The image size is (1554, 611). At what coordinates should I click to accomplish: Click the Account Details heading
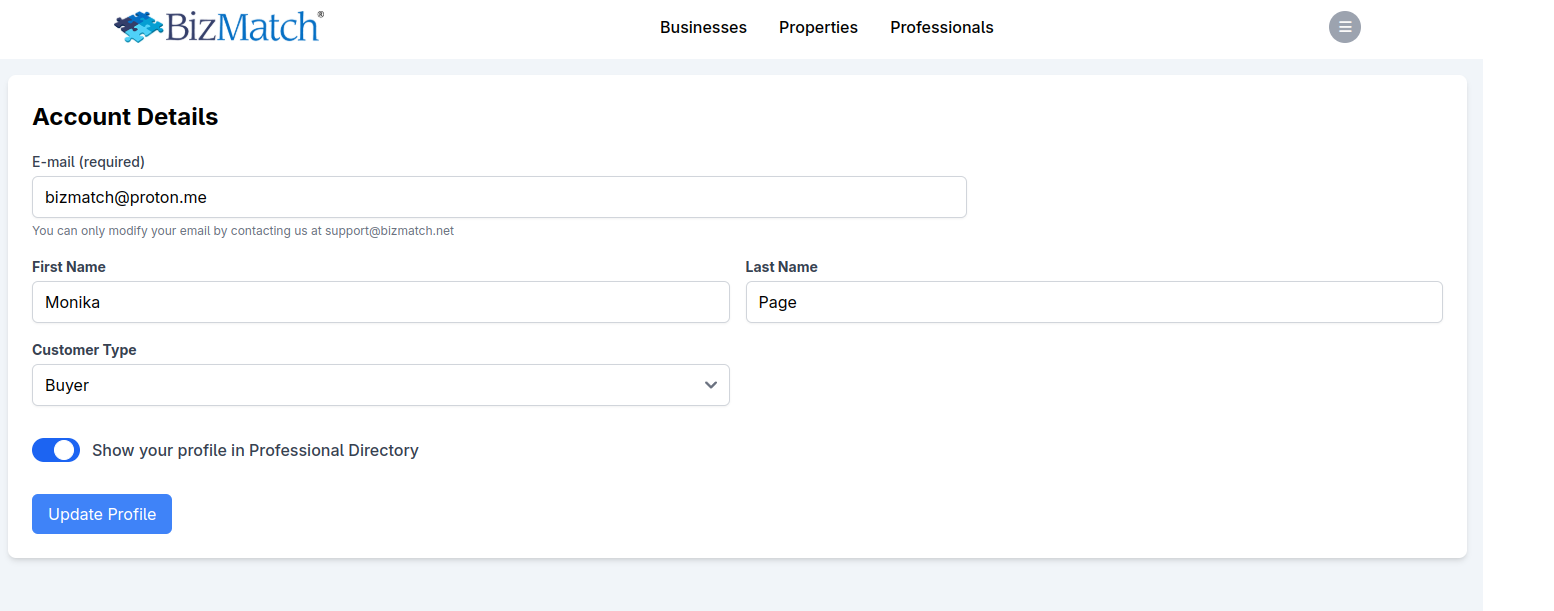125,117
